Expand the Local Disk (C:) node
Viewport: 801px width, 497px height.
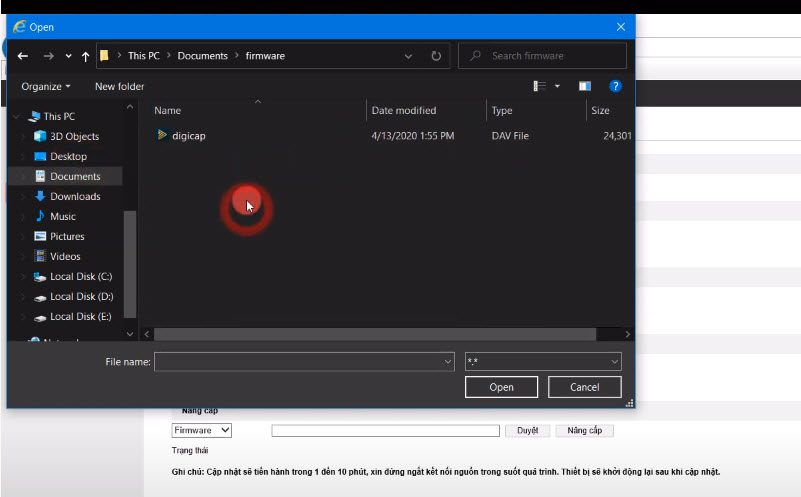[x=23, y=277]
